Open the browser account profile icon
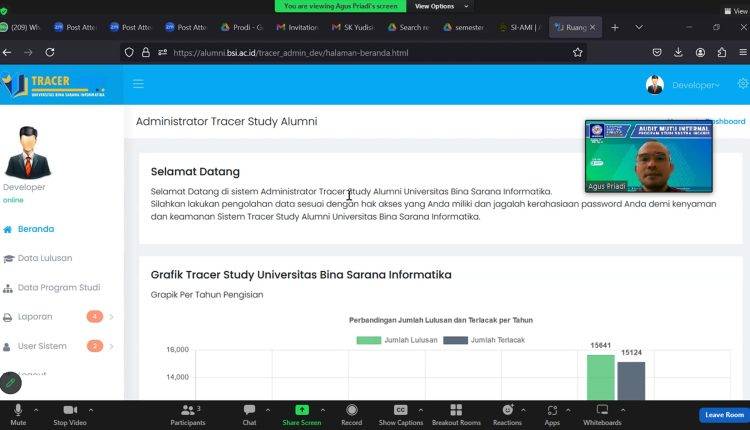Viewport: 750px width, 430px height. click(700, 53)
